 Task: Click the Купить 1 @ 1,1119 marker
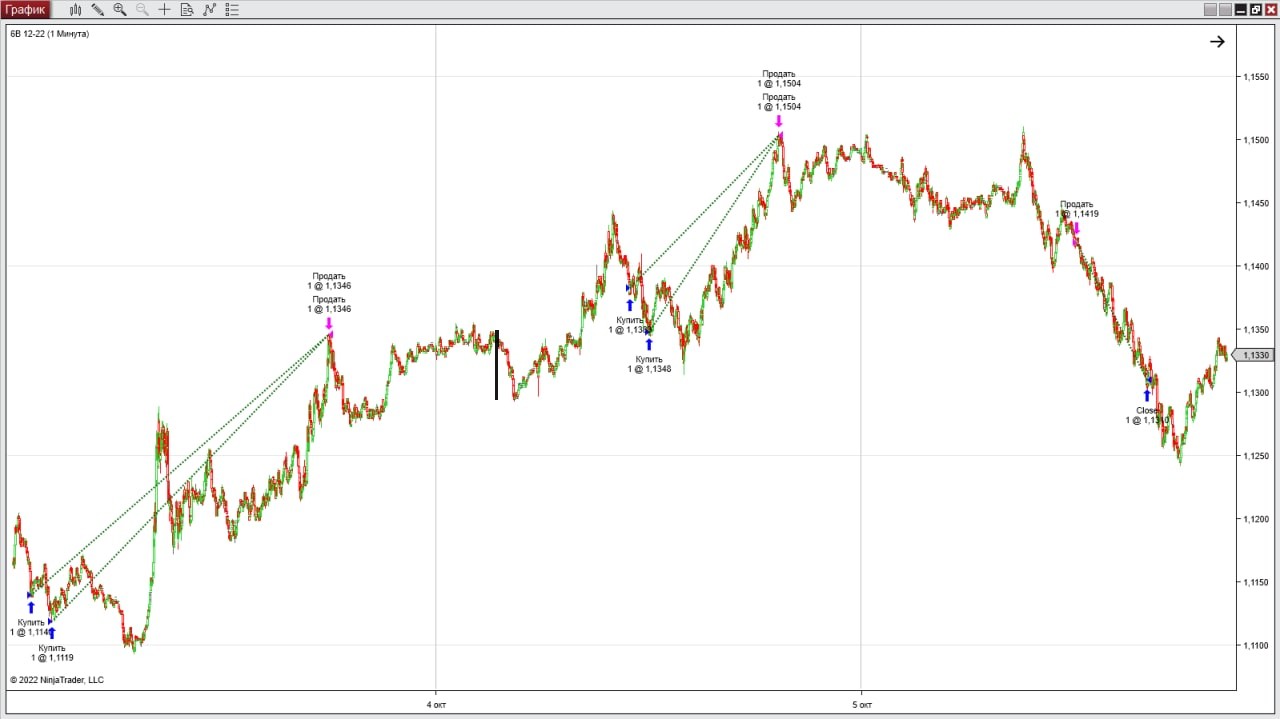pos(52,633)
